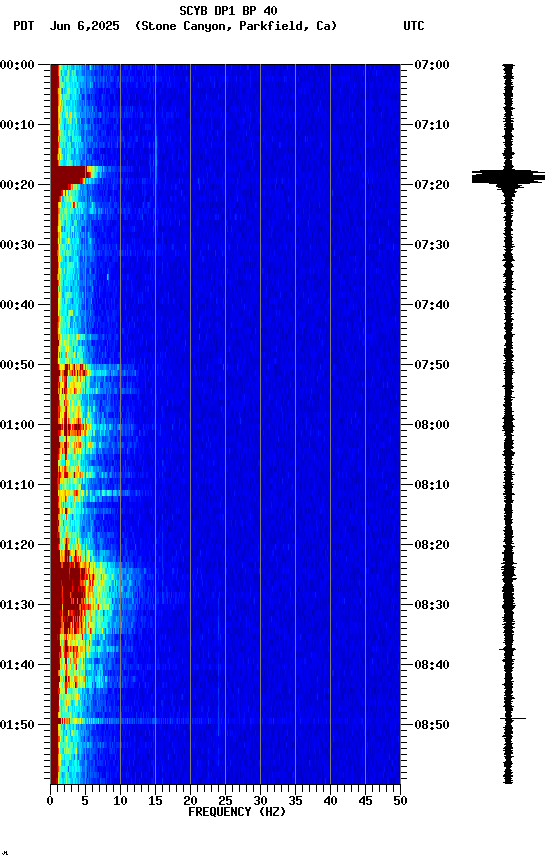Click the 07:20 UTC time label

point(432,185)
